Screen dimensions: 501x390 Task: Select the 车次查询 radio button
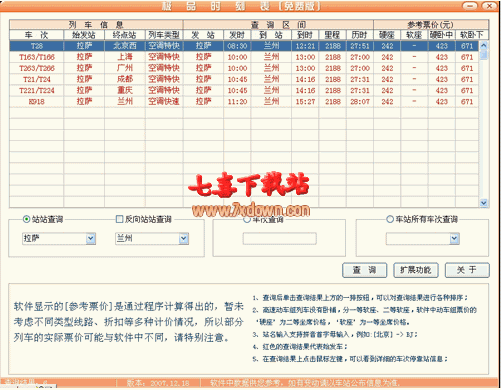coord(247,220)
